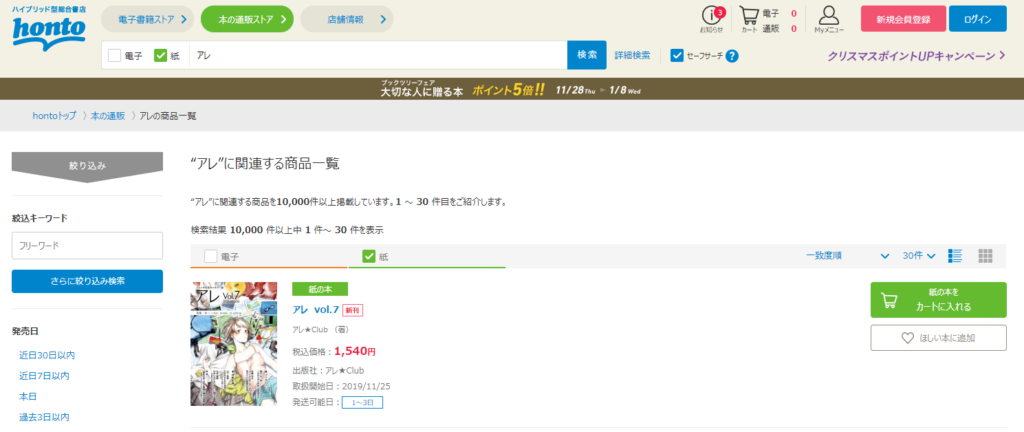Open the アレ vol.7 book cover thumbnail
The height and width of the screenshot is (432, 1024).
(x=234, y=343)
